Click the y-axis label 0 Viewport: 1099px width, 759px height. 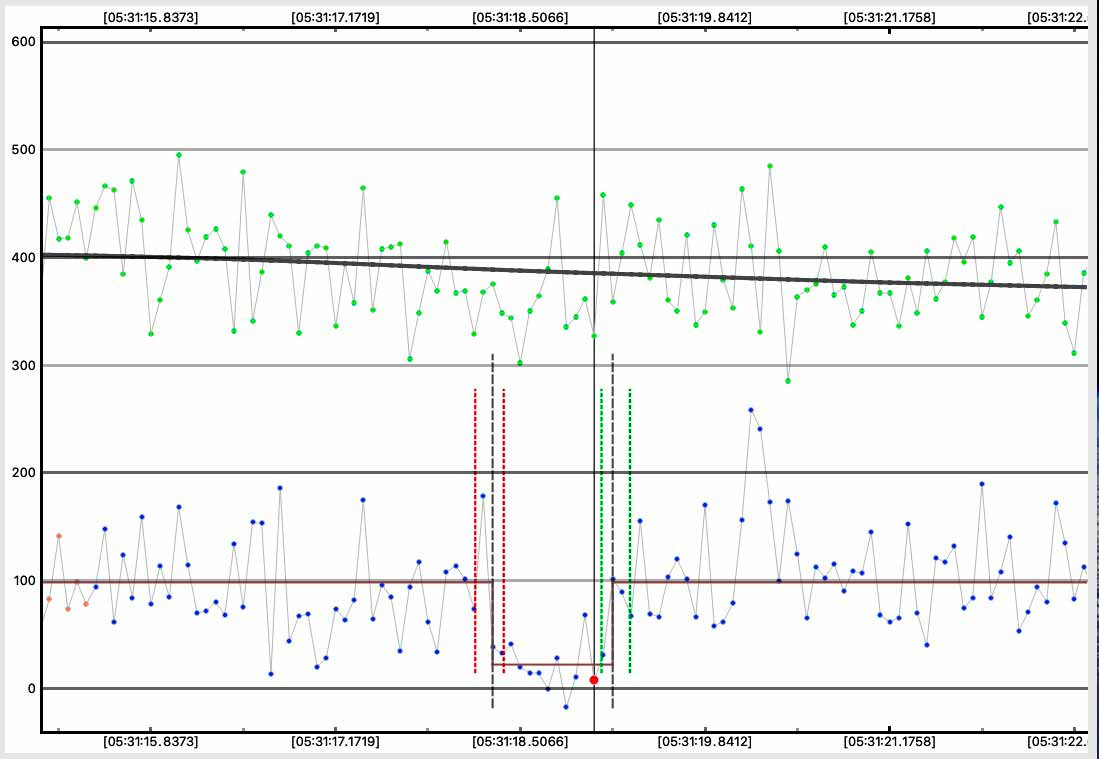click(30, 688)
